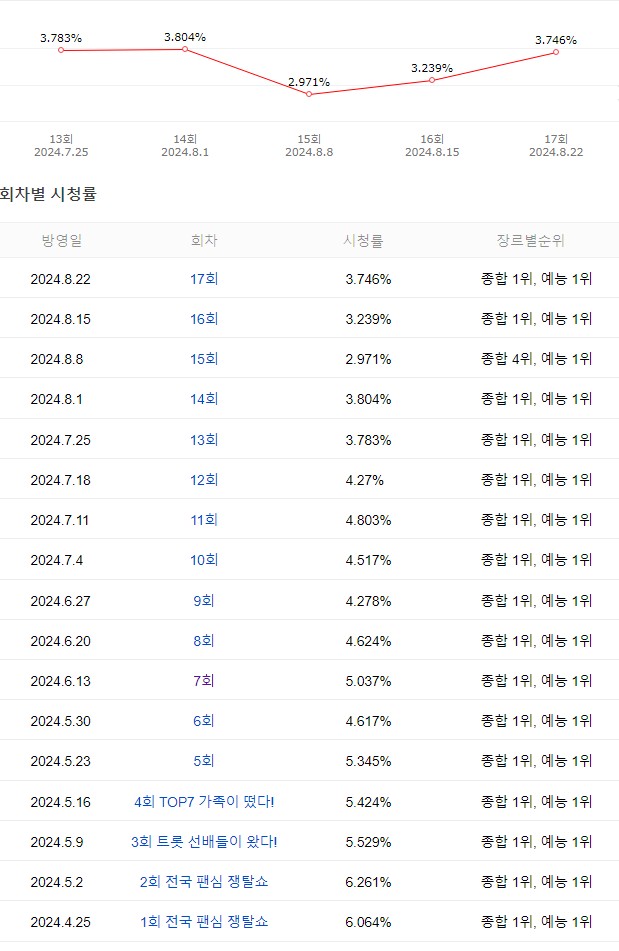Click the 14회 2024.8.1 chart axis label

185,146
